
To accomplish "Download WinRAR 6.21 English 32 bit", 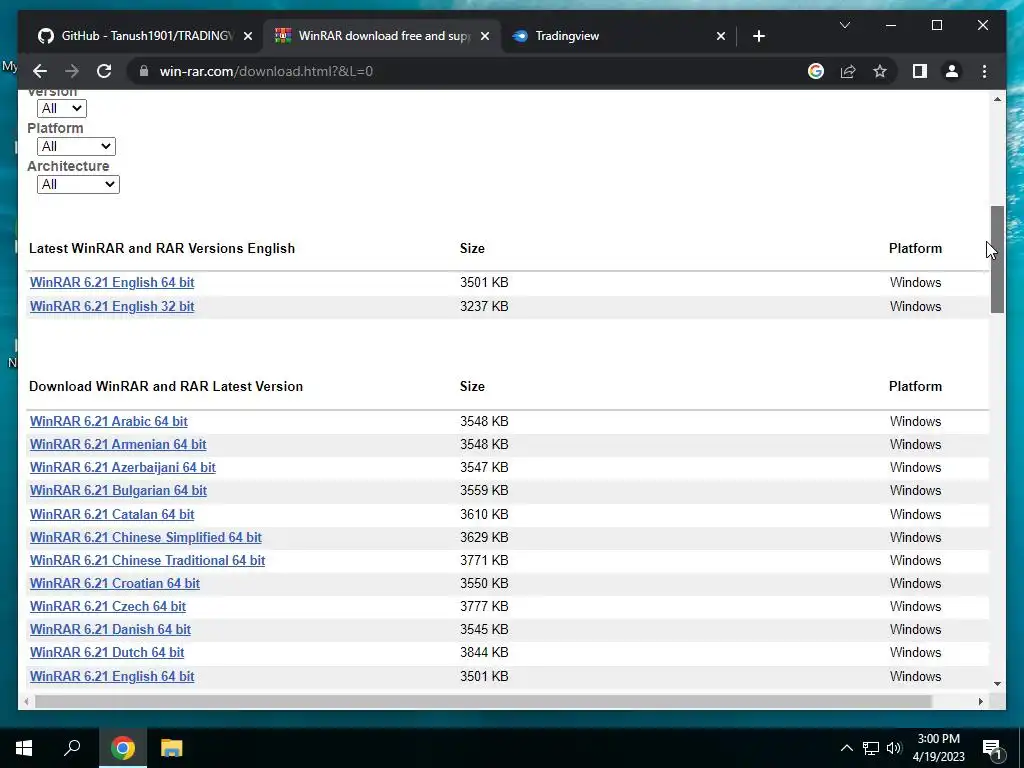I will coord(112,306).
